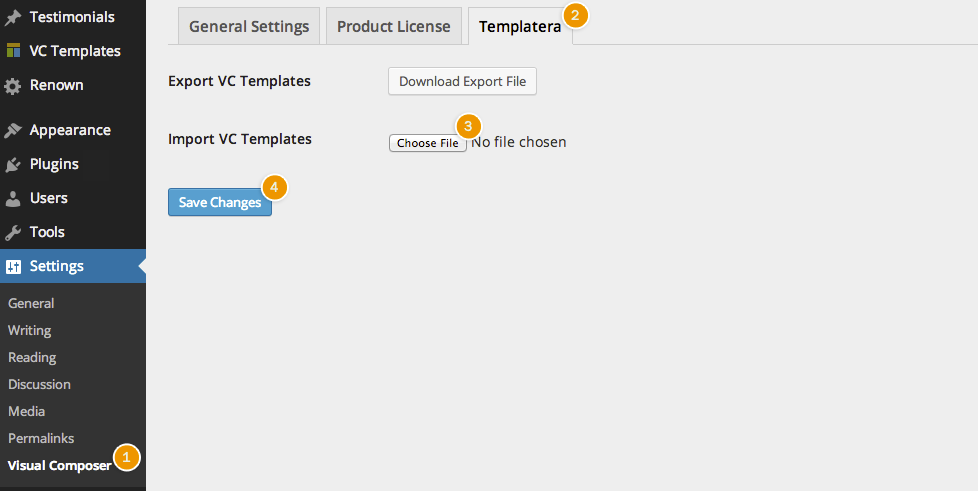Open Discussion settings in the sidebar
This screenshot has height=491, width=978.
[x=39, y=384]
